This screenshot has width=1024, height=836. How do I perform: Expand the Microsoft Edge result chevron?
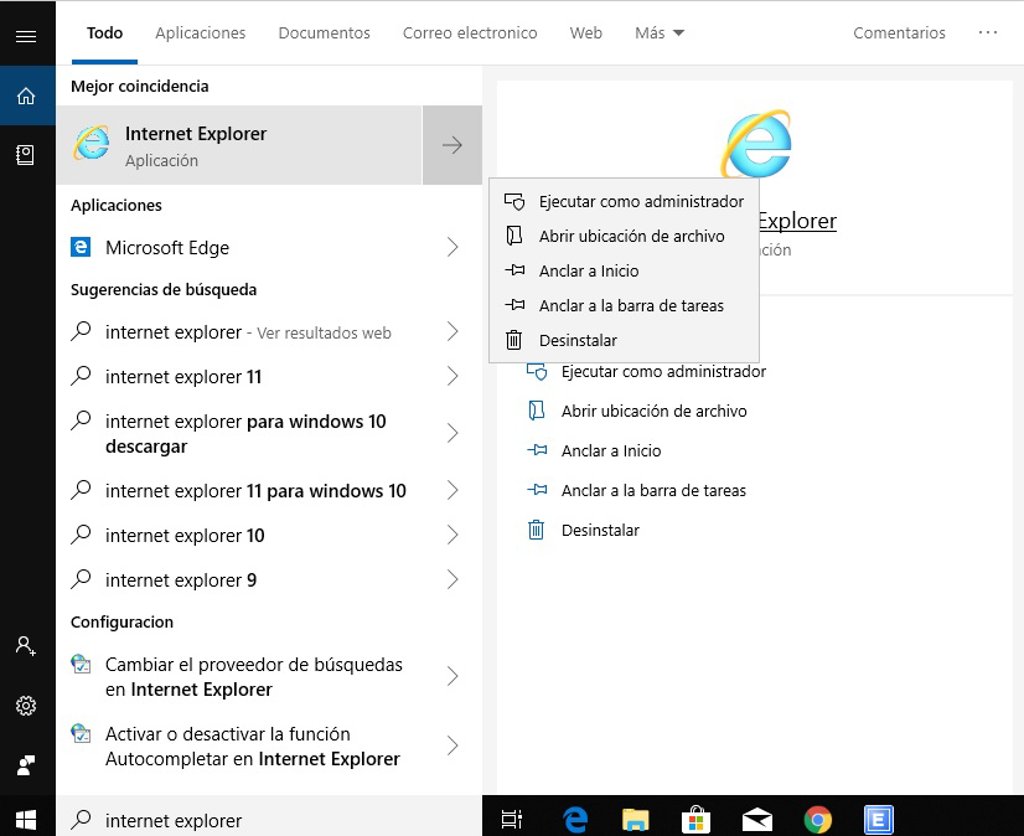(453, 247)
